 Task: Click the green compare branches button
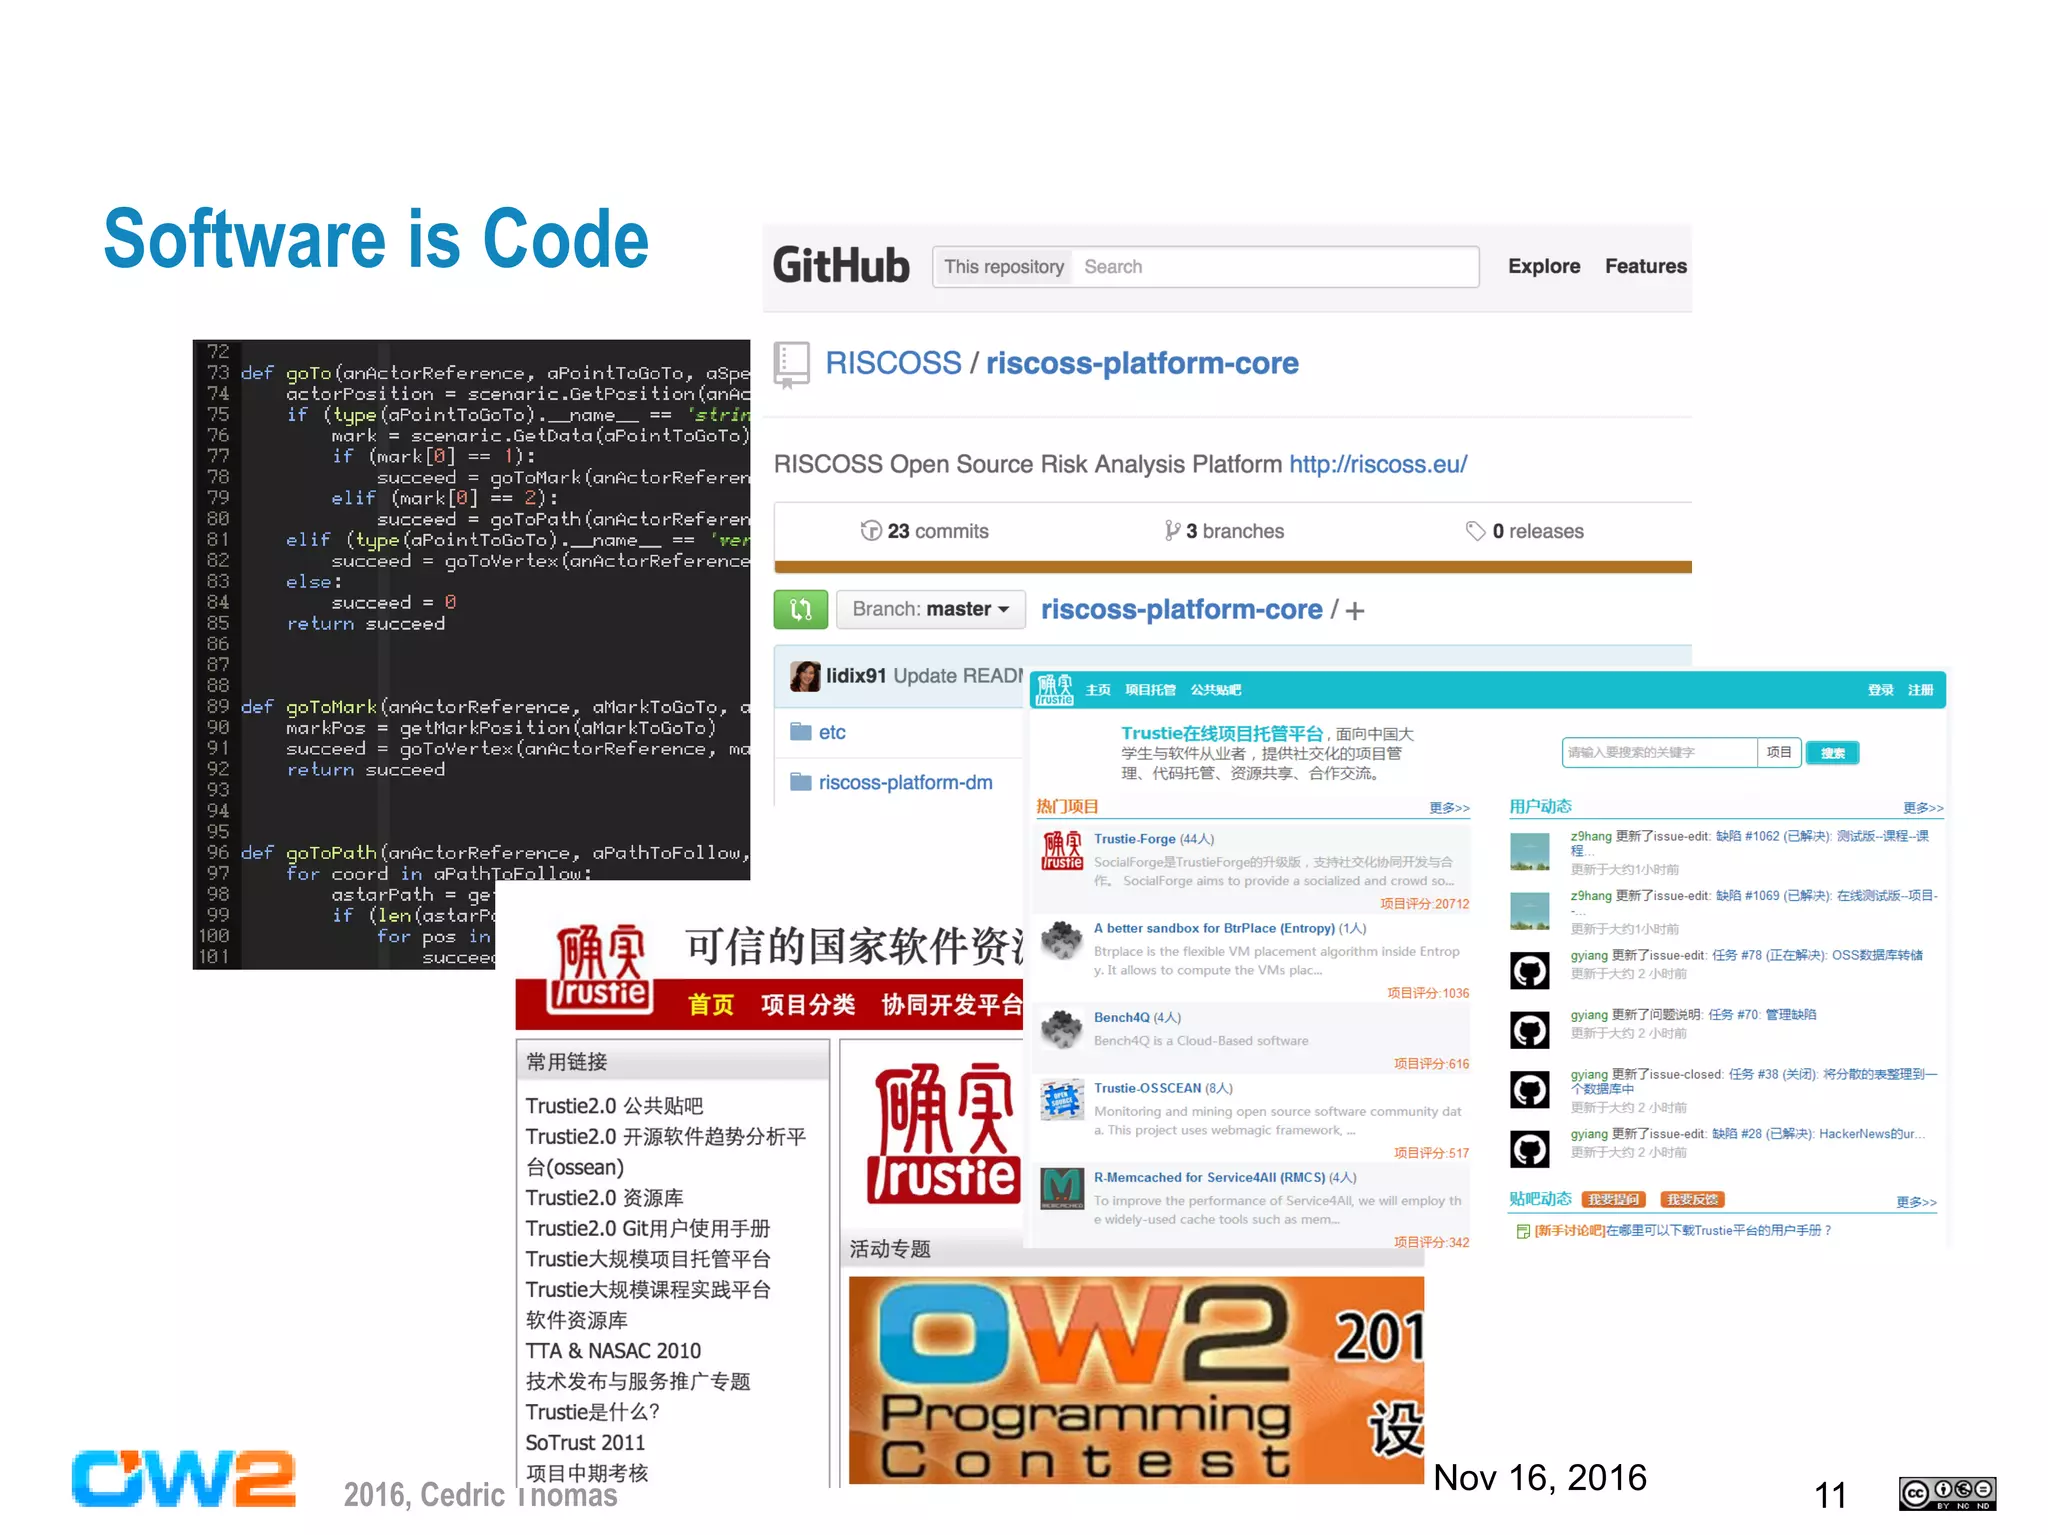800,609
